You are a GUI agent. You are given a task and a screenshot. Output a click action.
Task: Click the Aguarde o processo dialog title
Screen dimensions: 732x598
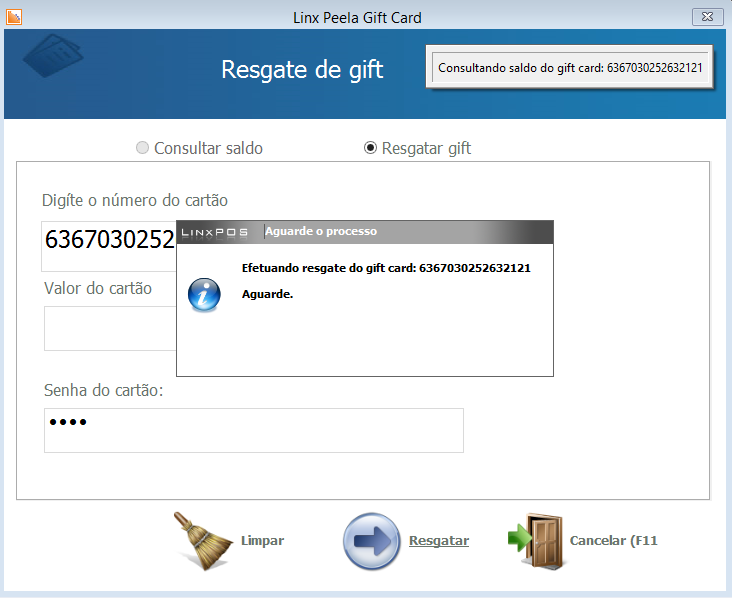pos(321,231)
